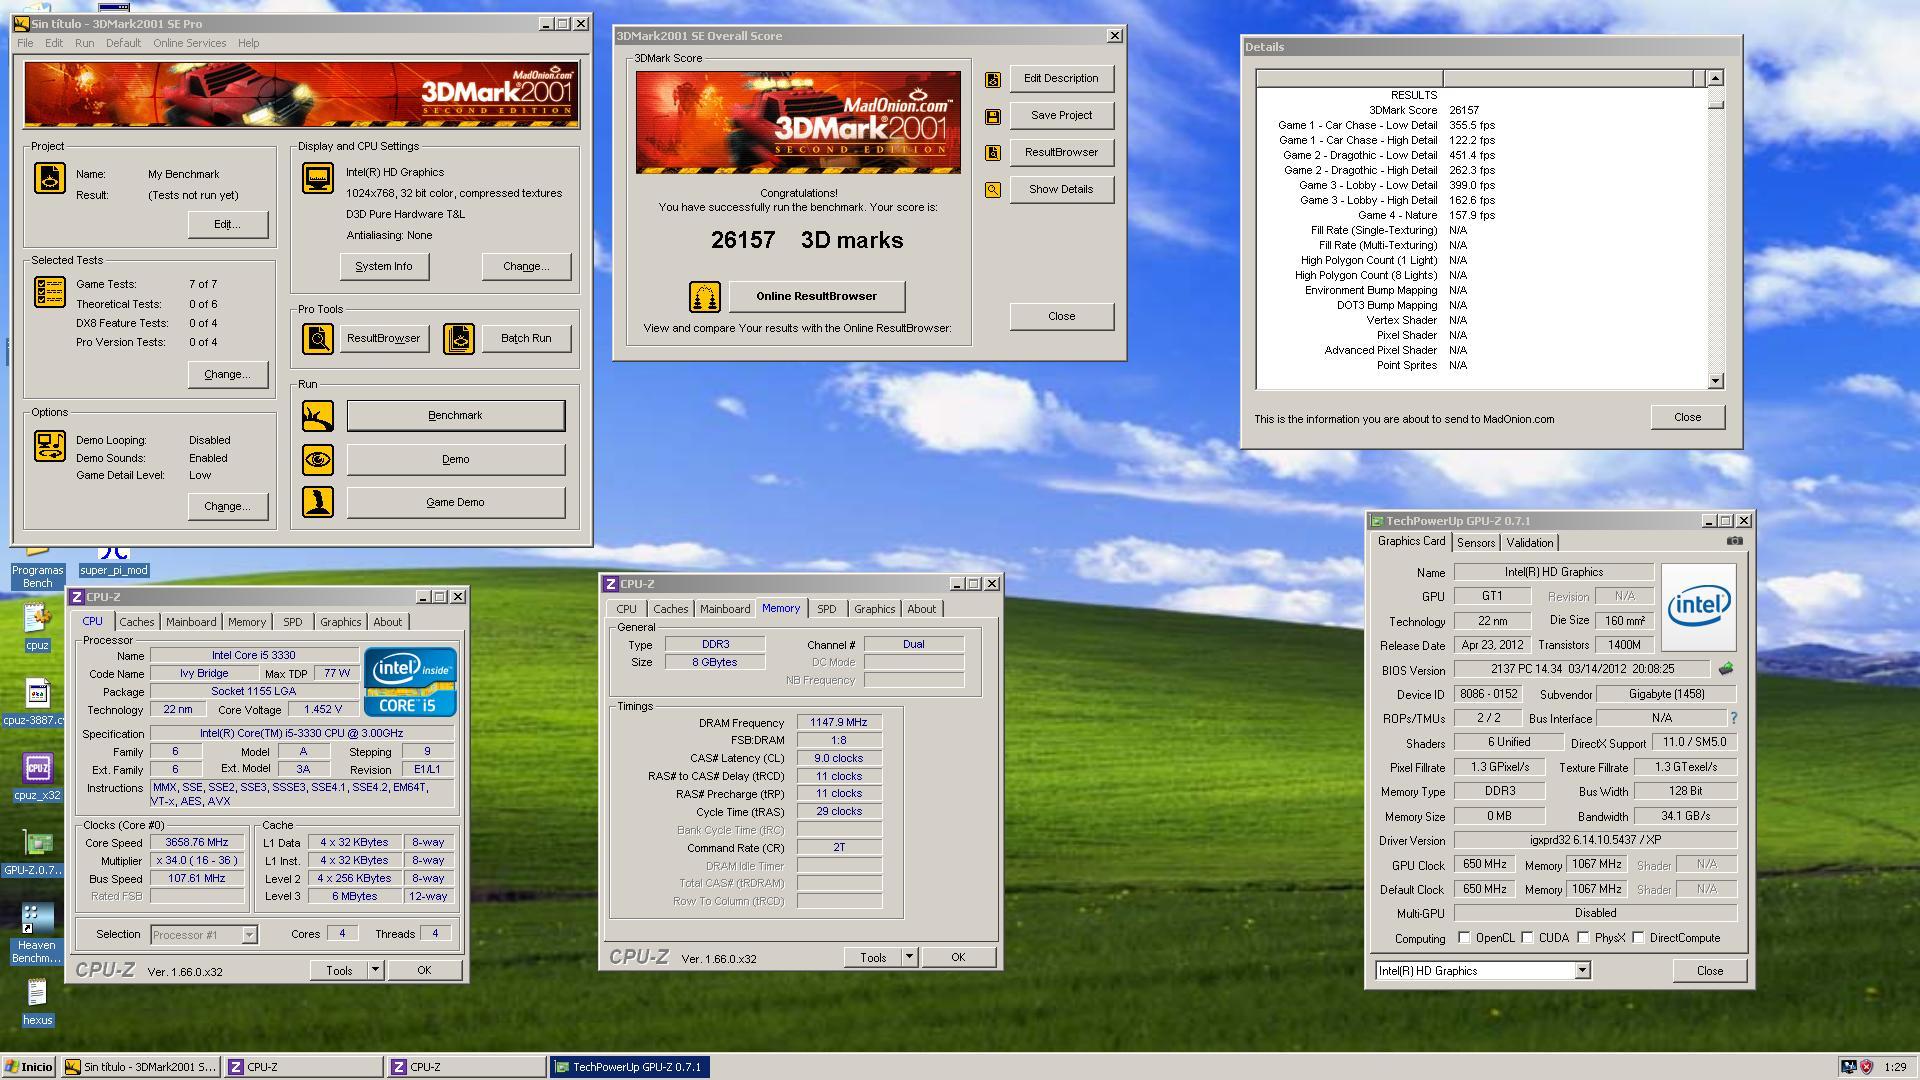The image size is (1920, 1080).
Task: Click the Project section icon
Action: coord(50,178)
